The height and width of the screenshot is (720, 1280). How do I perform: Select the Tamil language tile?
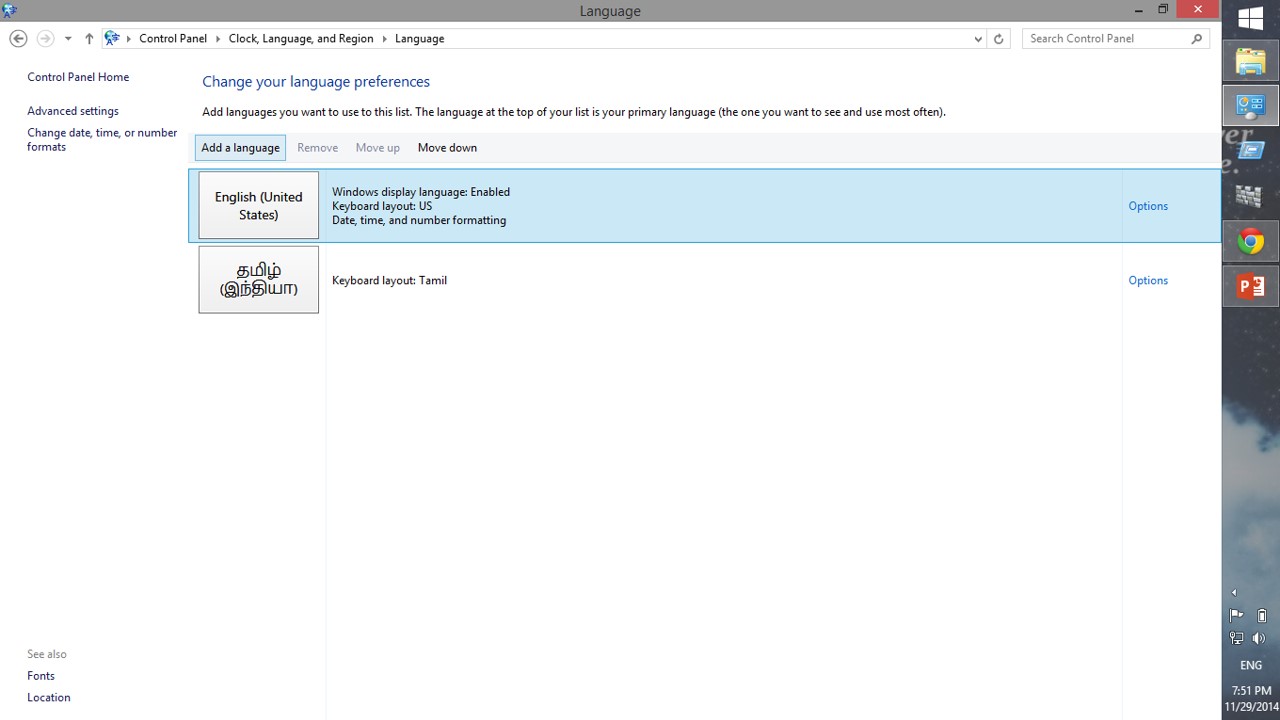(258, 280)
